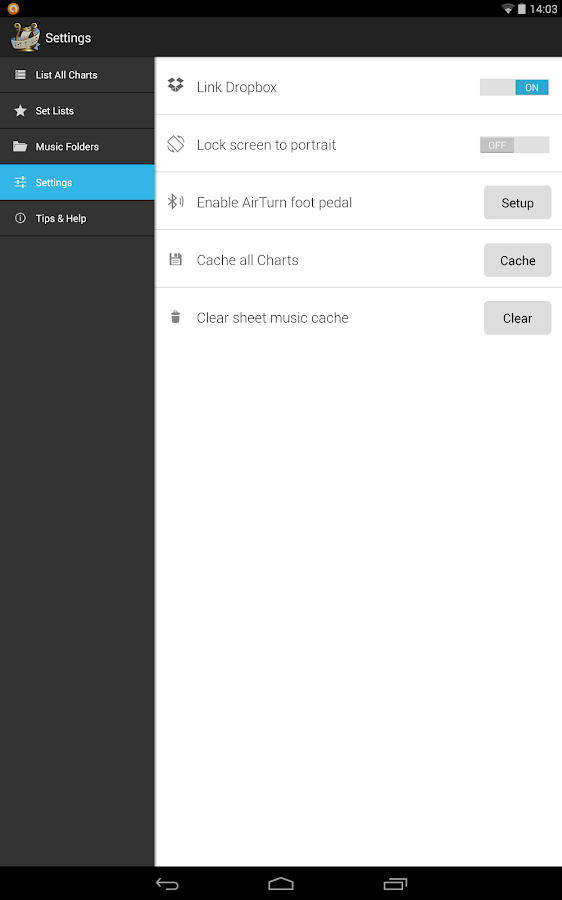Screen dimensions: 562x900
Task: Tap the Cache button
Action: 517,261
